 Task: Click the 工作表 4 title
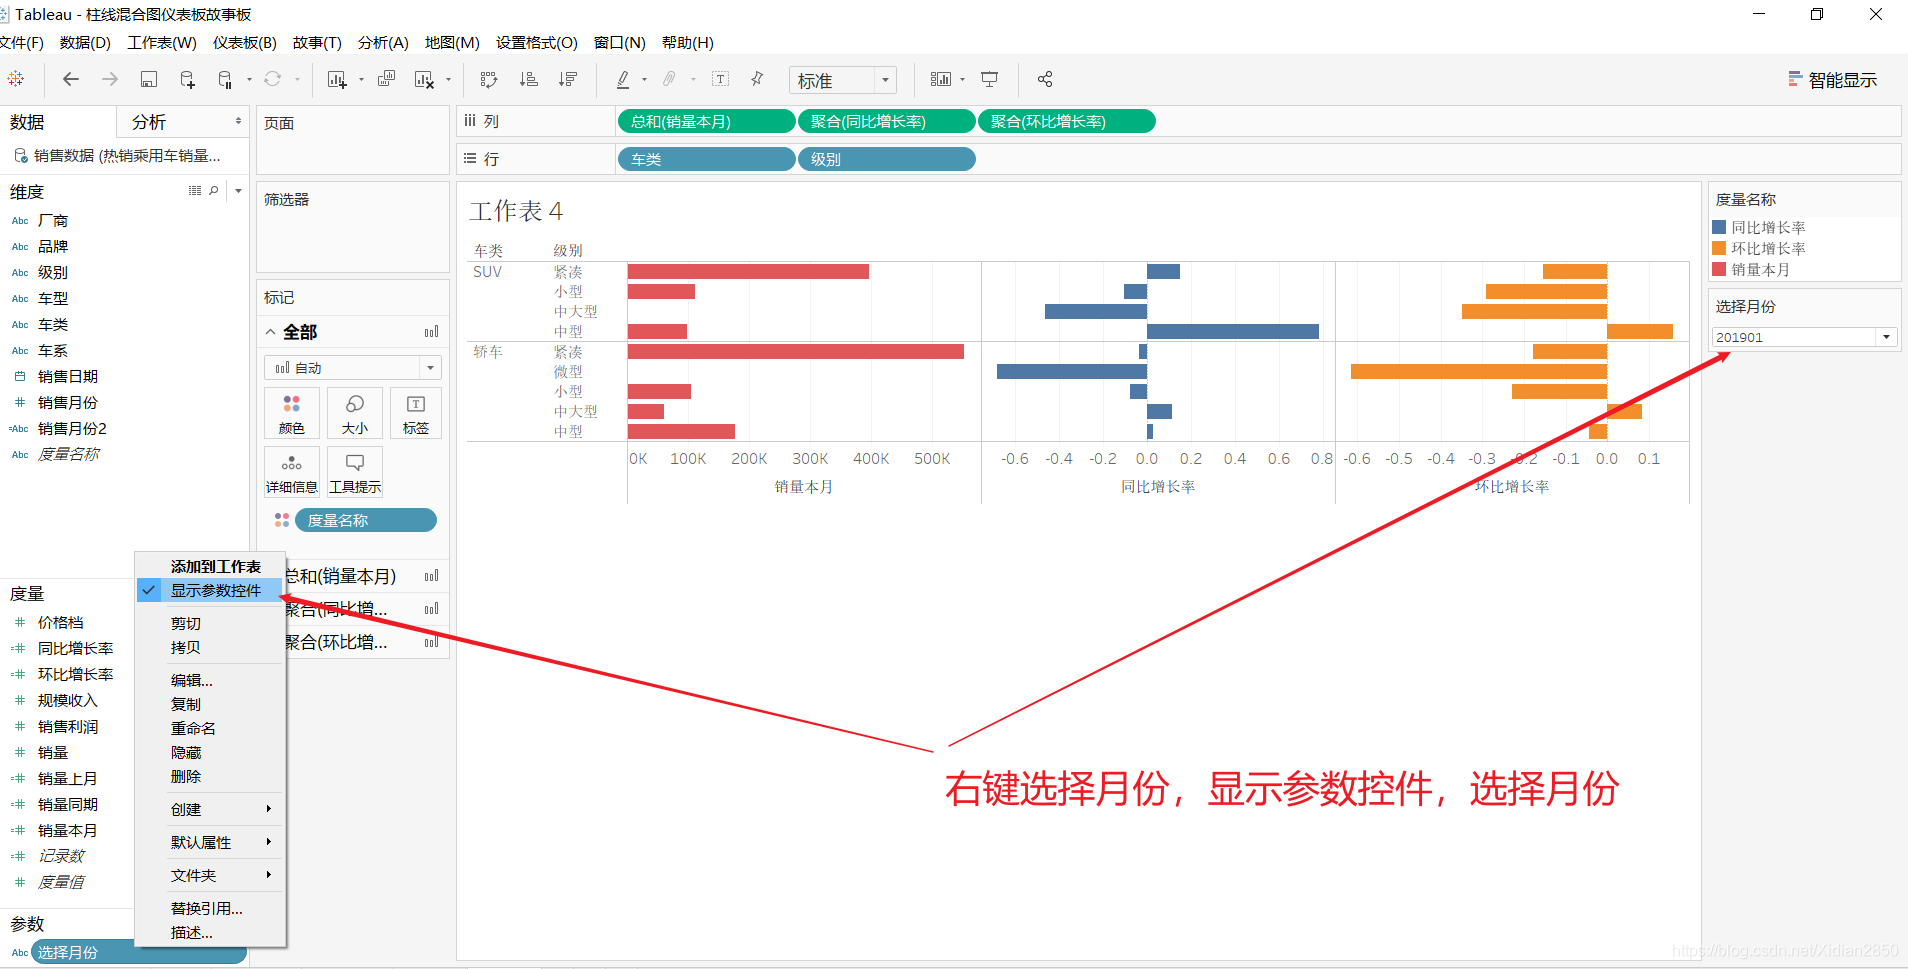coord(516,211)
